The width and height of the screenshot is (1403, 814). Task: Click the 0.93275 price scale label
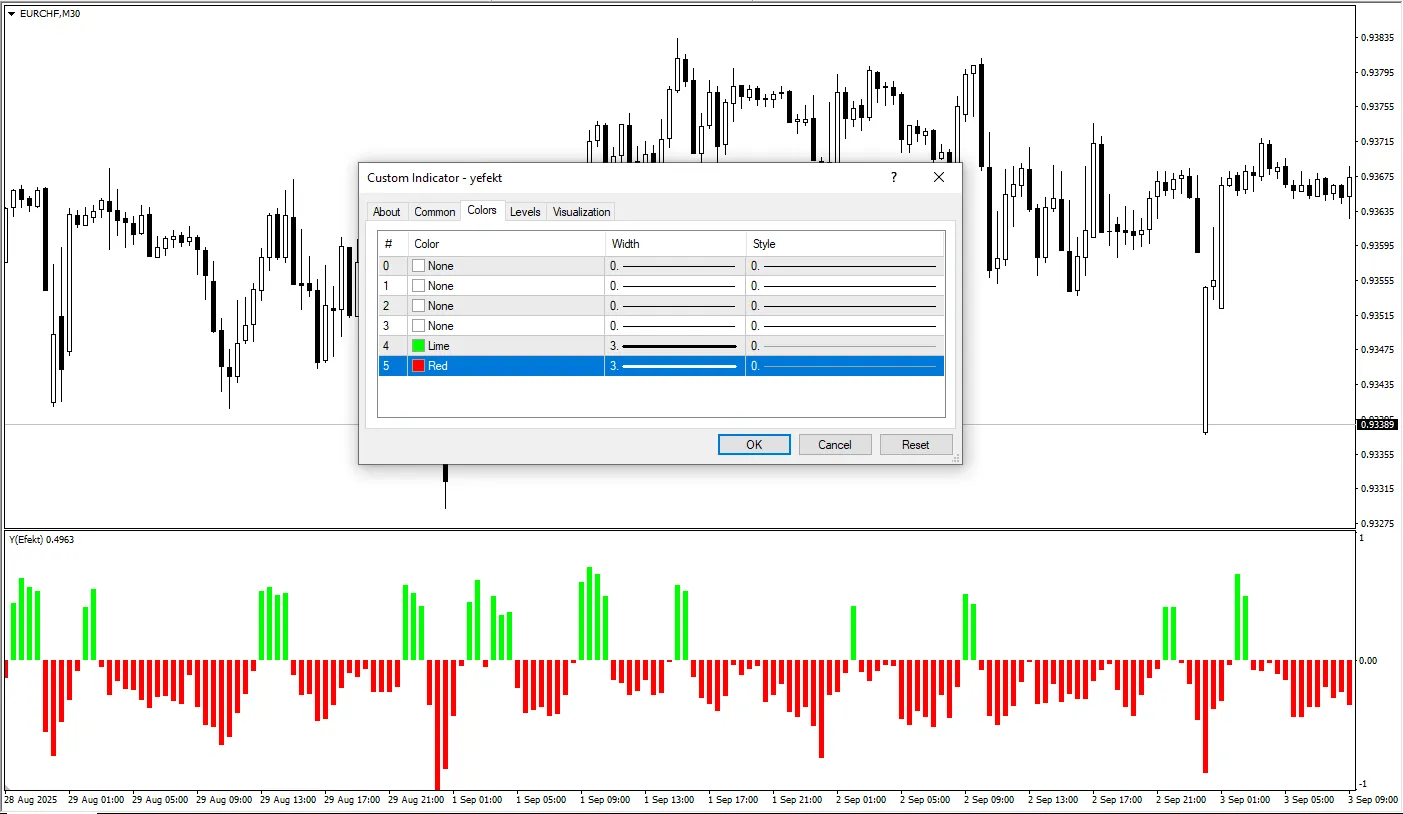click(x=1378, y=523)
